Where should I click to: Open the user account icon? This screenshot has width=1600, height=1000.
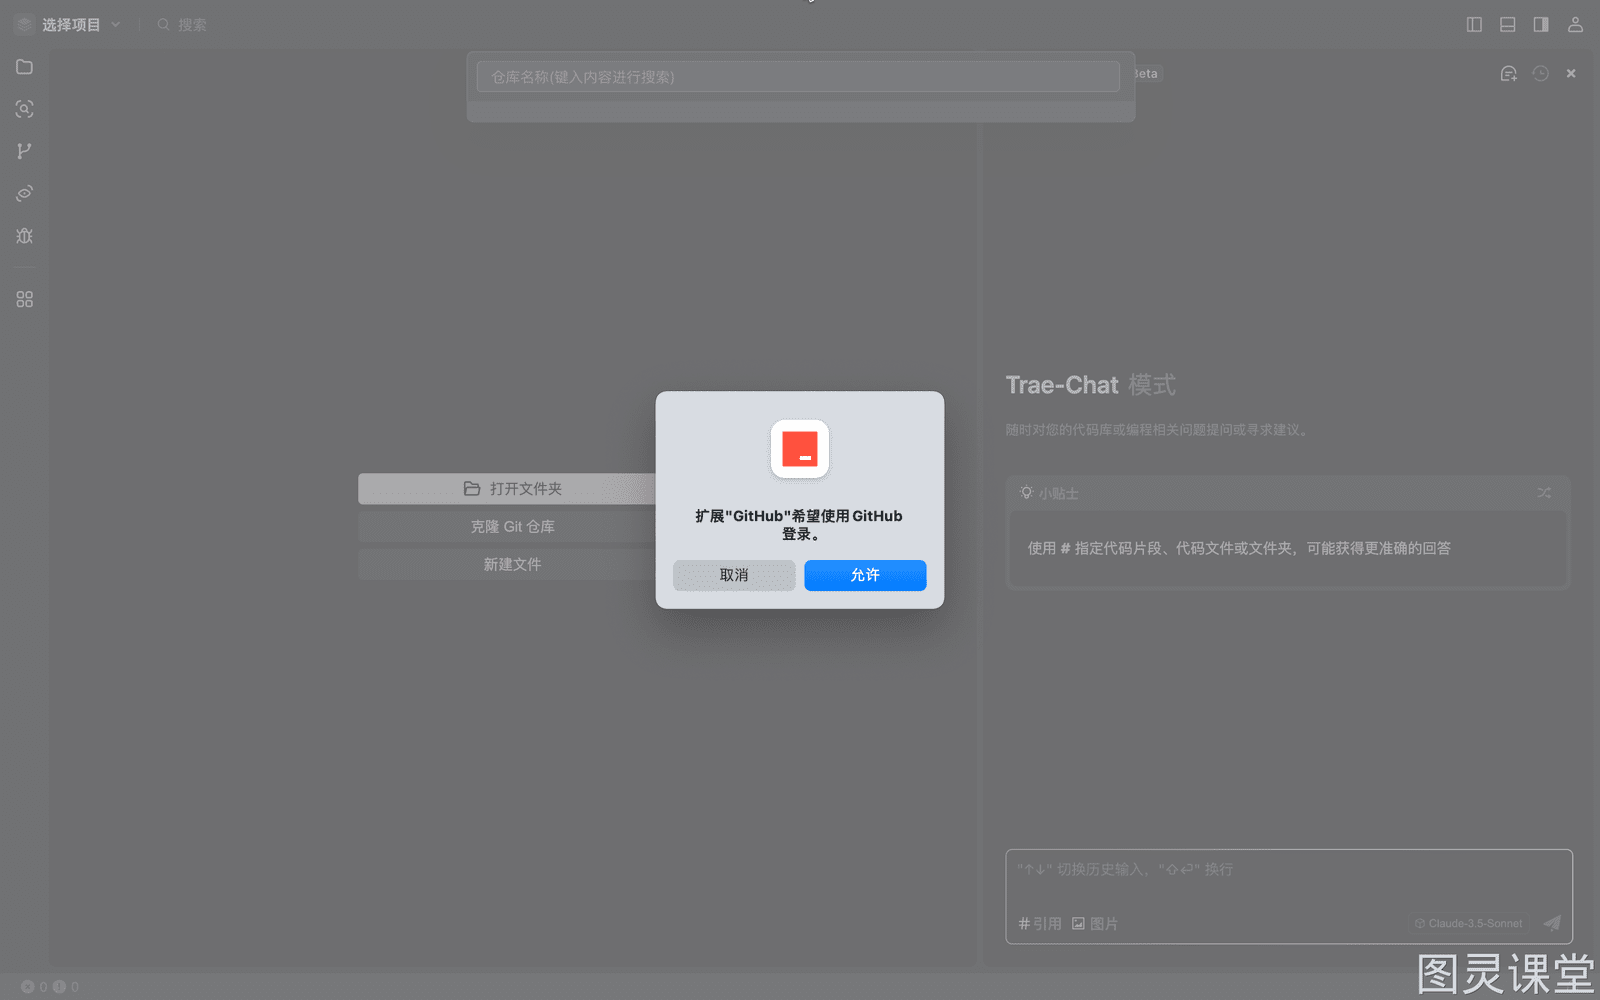point(1575,25)
